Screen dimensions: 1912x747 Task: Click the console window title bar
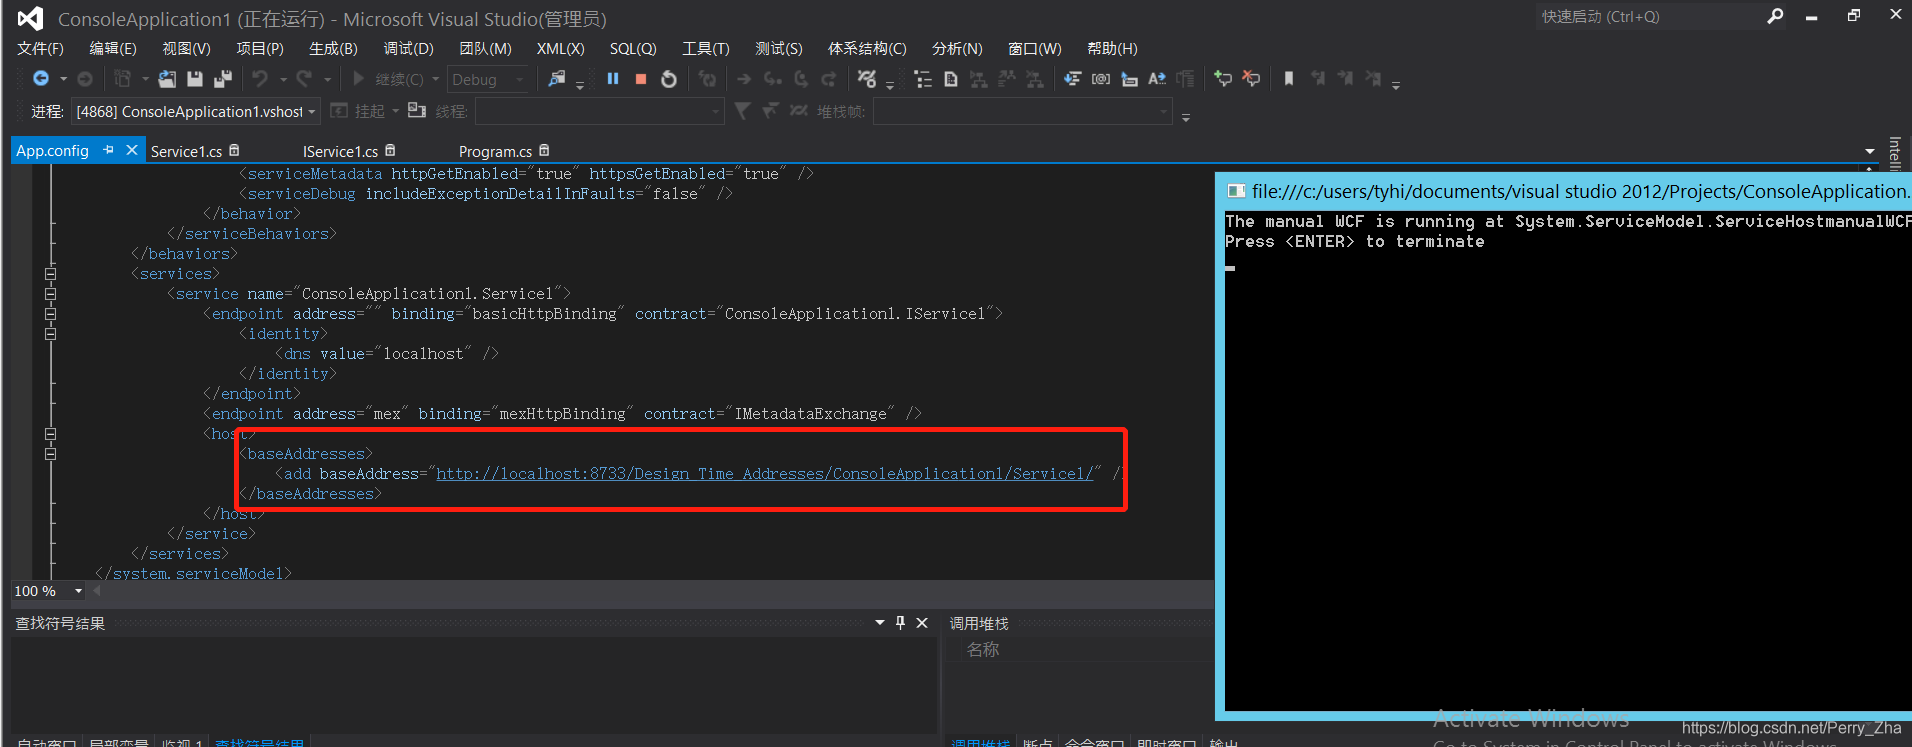[1565, 191]
